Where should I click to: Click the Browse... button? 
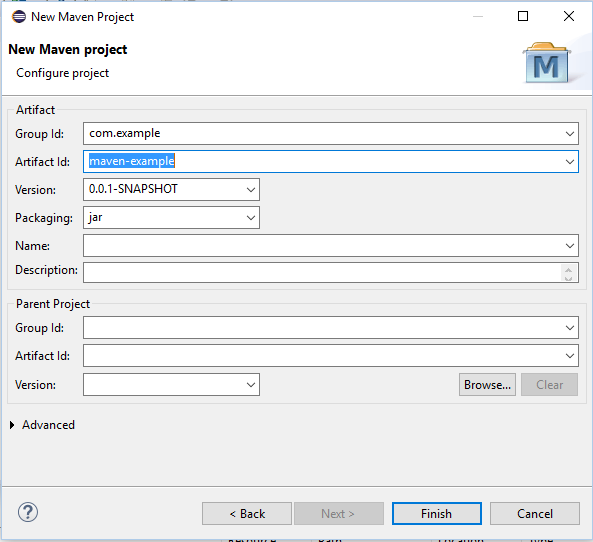tap(487, 385)
